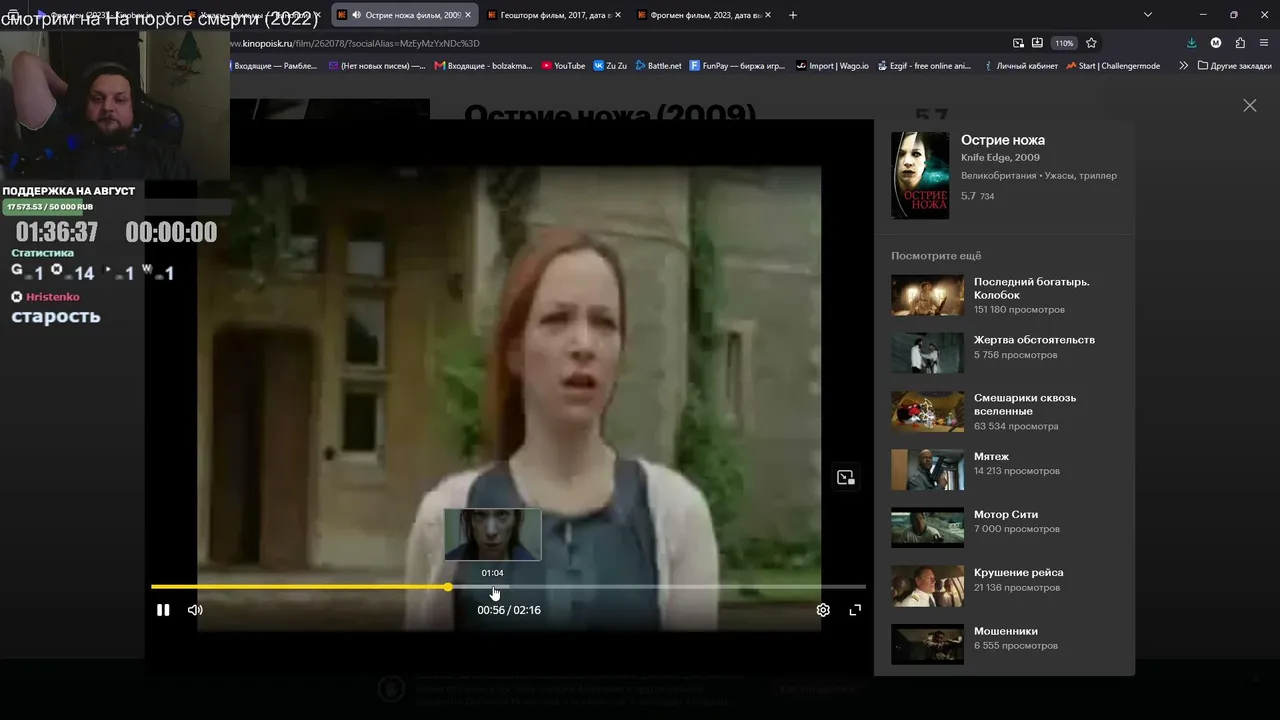This screenshot has height=720, width=1280.
Task: Click the 'Мятеж' video thumbnail
Action: (927, 469)
